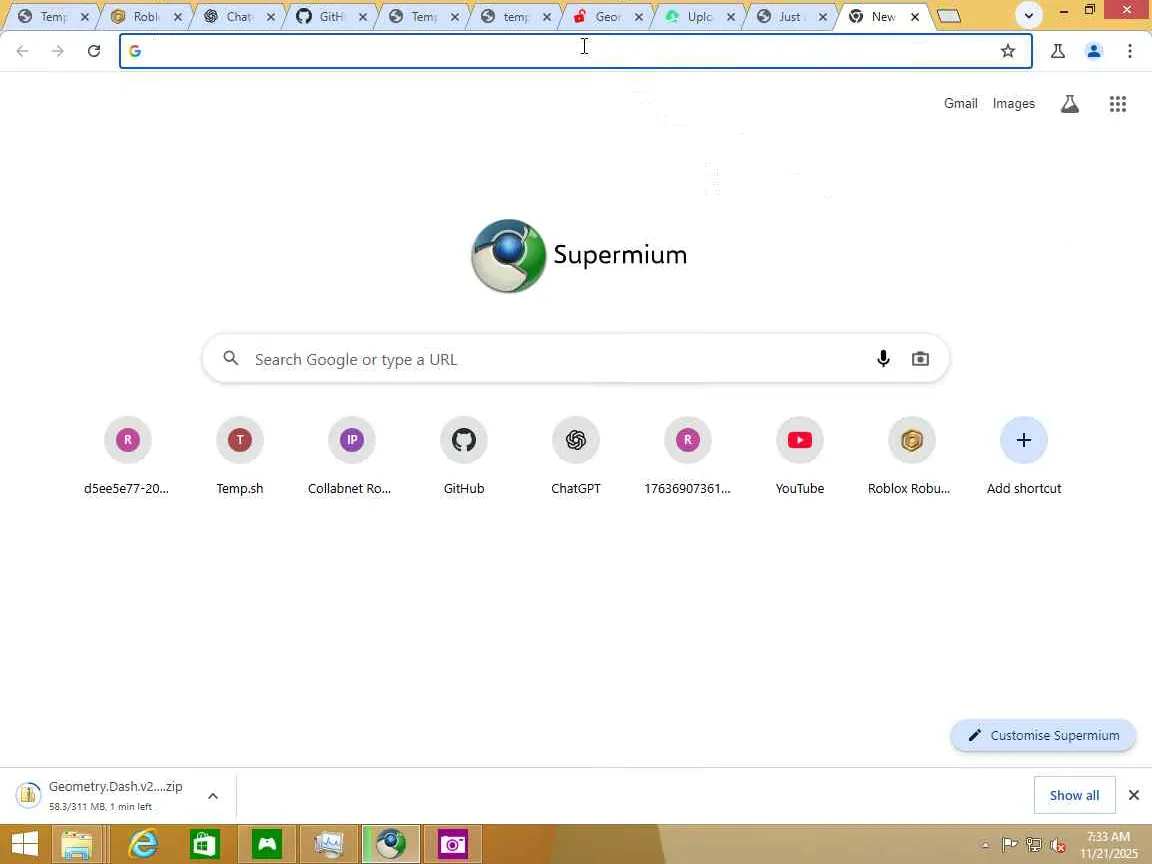Image resolution: width=1152 pixels, height=864 pixels.
Task: Open the profile avatar icon in the toolbar
Action: (1093, 51)
